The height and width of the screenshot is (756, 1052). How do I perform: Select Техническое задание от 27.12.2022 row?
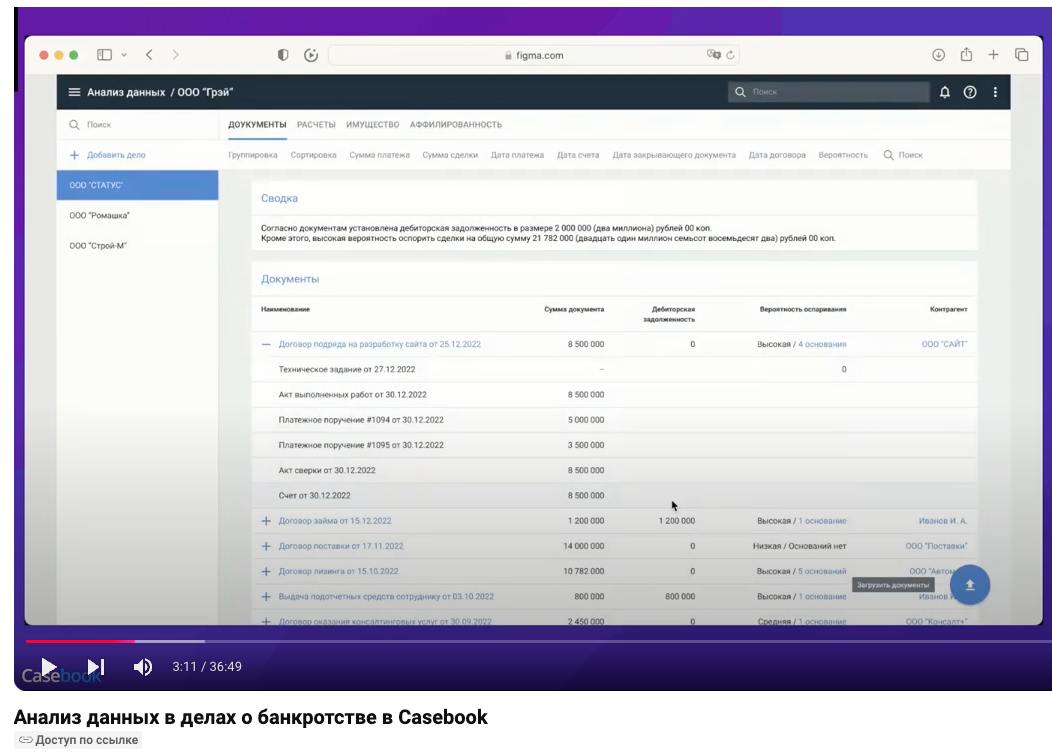(x=614, y=370)
